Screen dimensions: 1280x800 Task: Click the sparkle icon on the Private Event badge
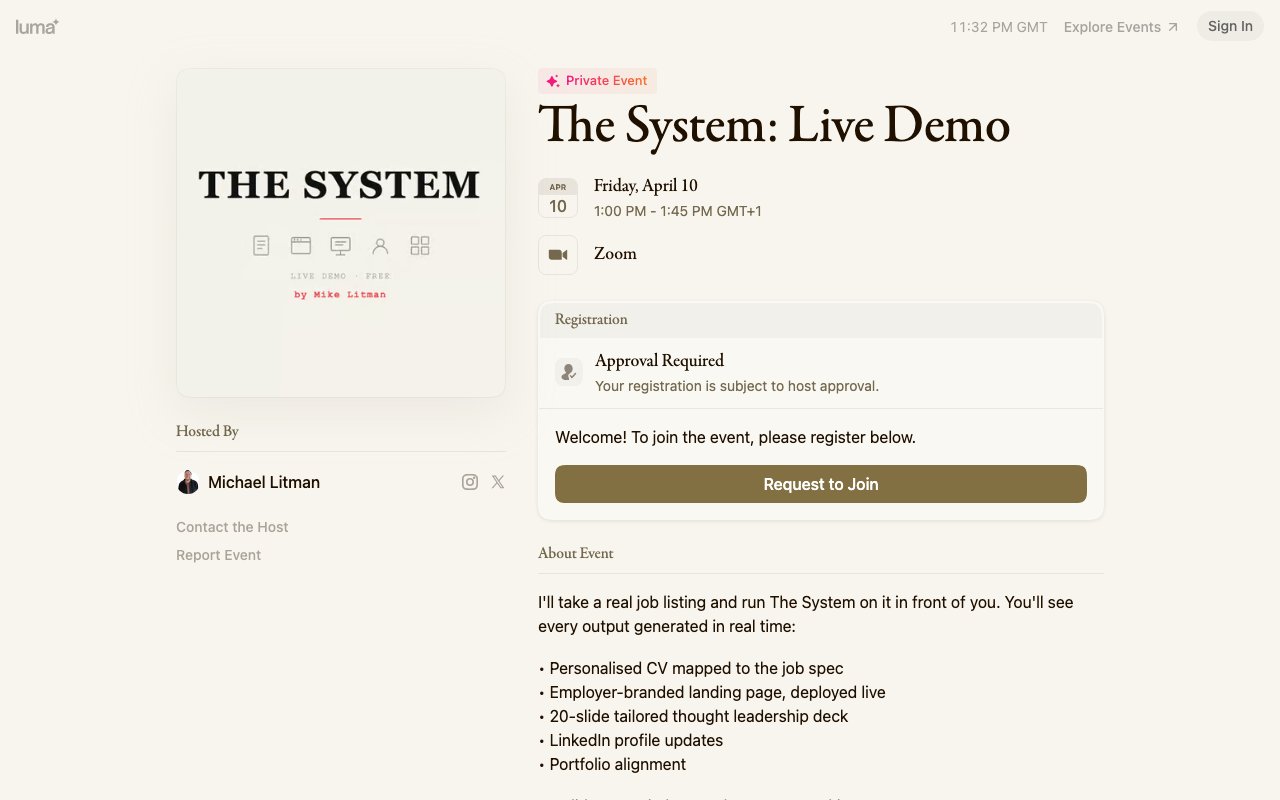[x=551, y=80]
